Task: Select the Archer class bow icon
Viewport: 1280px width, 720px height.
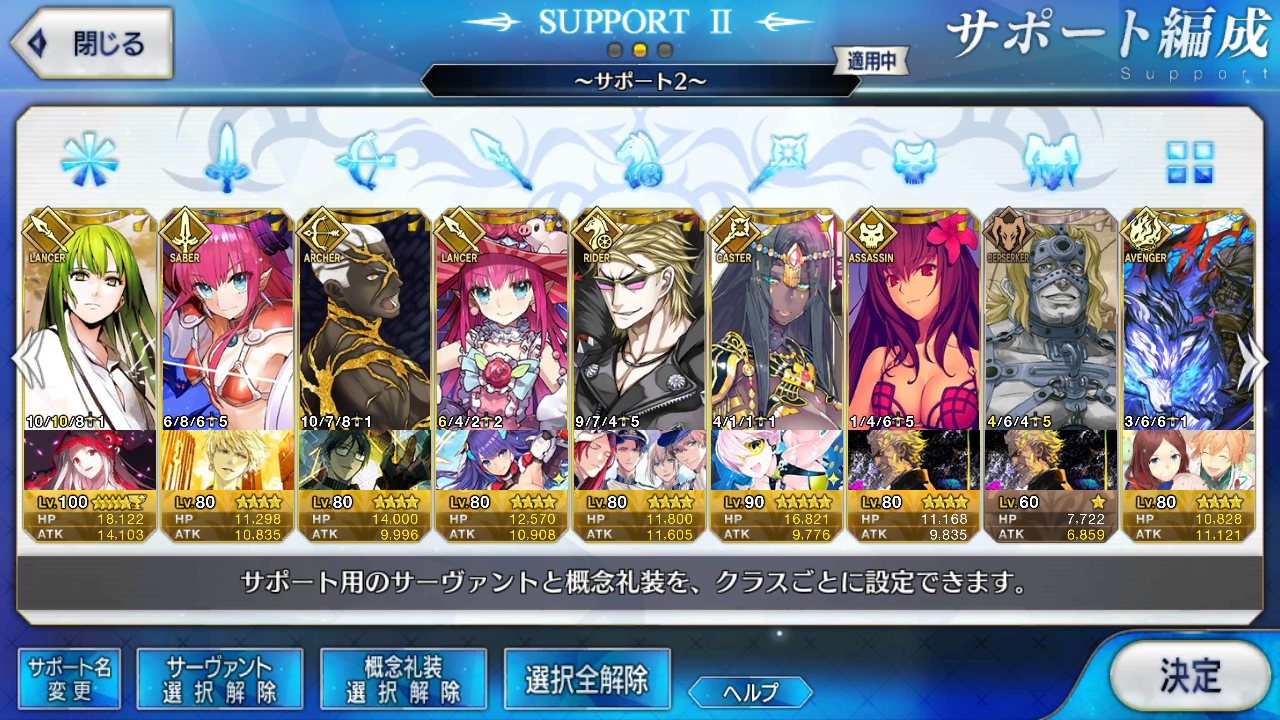Action: (364, 160)
